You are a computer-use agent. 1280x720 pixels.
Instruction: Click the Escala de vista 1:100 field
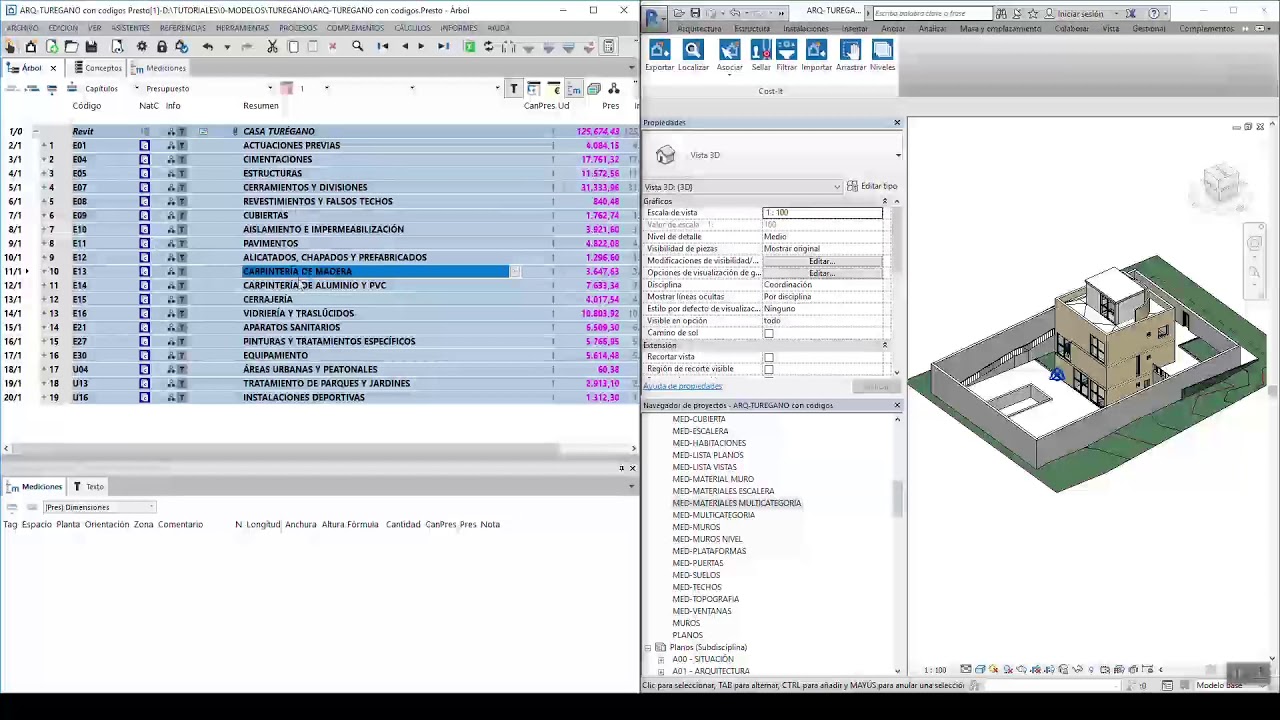tap(823, 213)
